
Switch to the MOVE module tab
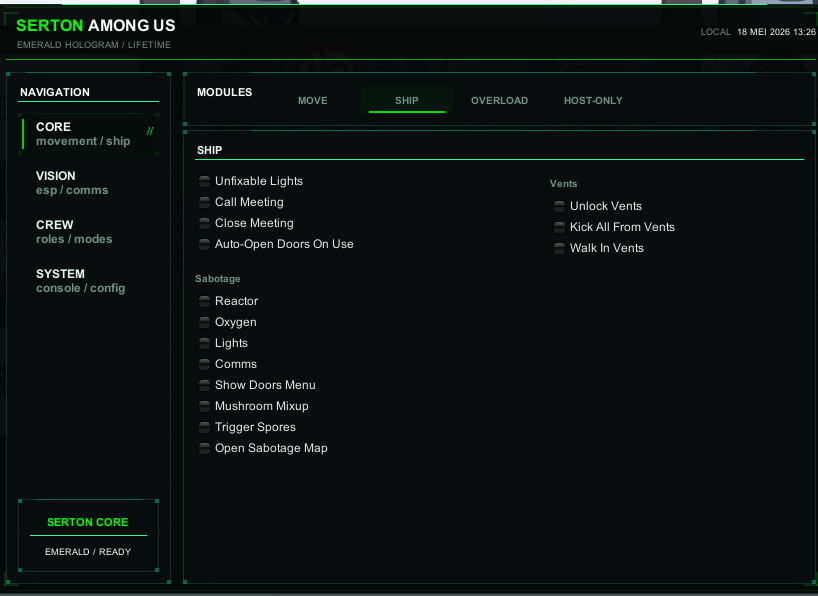pos(313,100)
